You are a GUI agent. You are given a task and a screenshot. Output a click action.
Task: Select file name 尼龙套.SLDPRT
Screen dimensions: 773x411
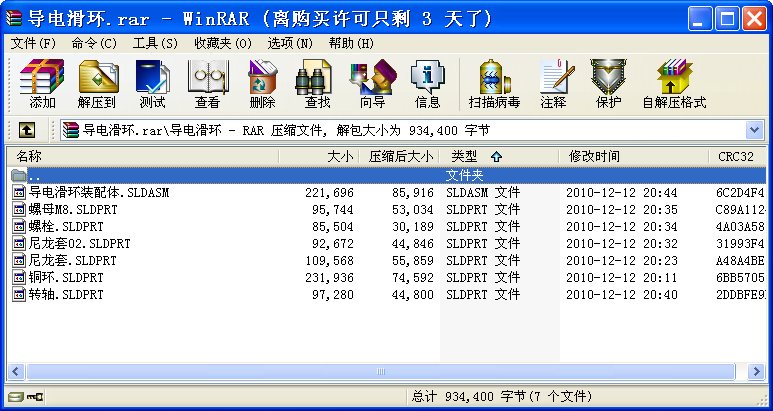click(72, 260)
